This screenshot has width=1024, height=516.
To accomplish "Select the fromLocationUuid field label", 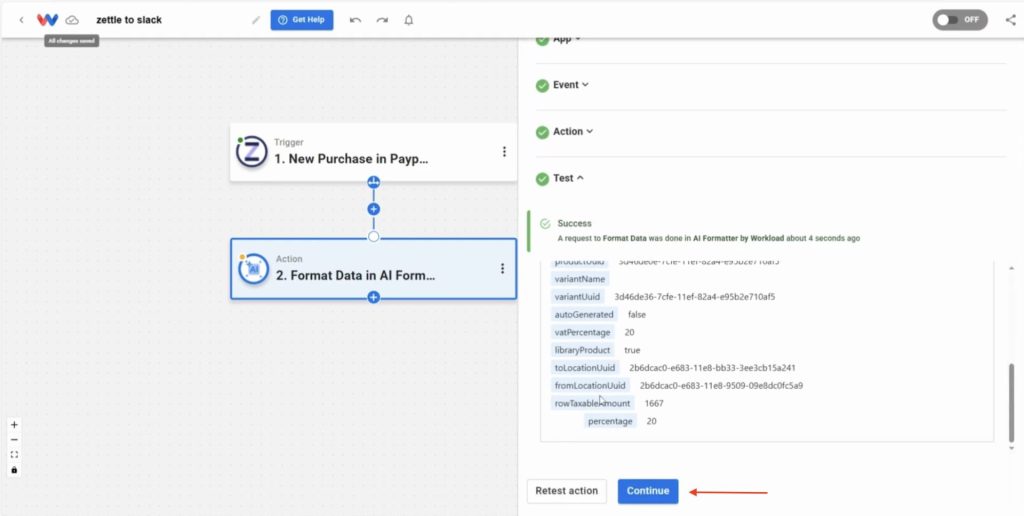I will (x=590, y=385).
